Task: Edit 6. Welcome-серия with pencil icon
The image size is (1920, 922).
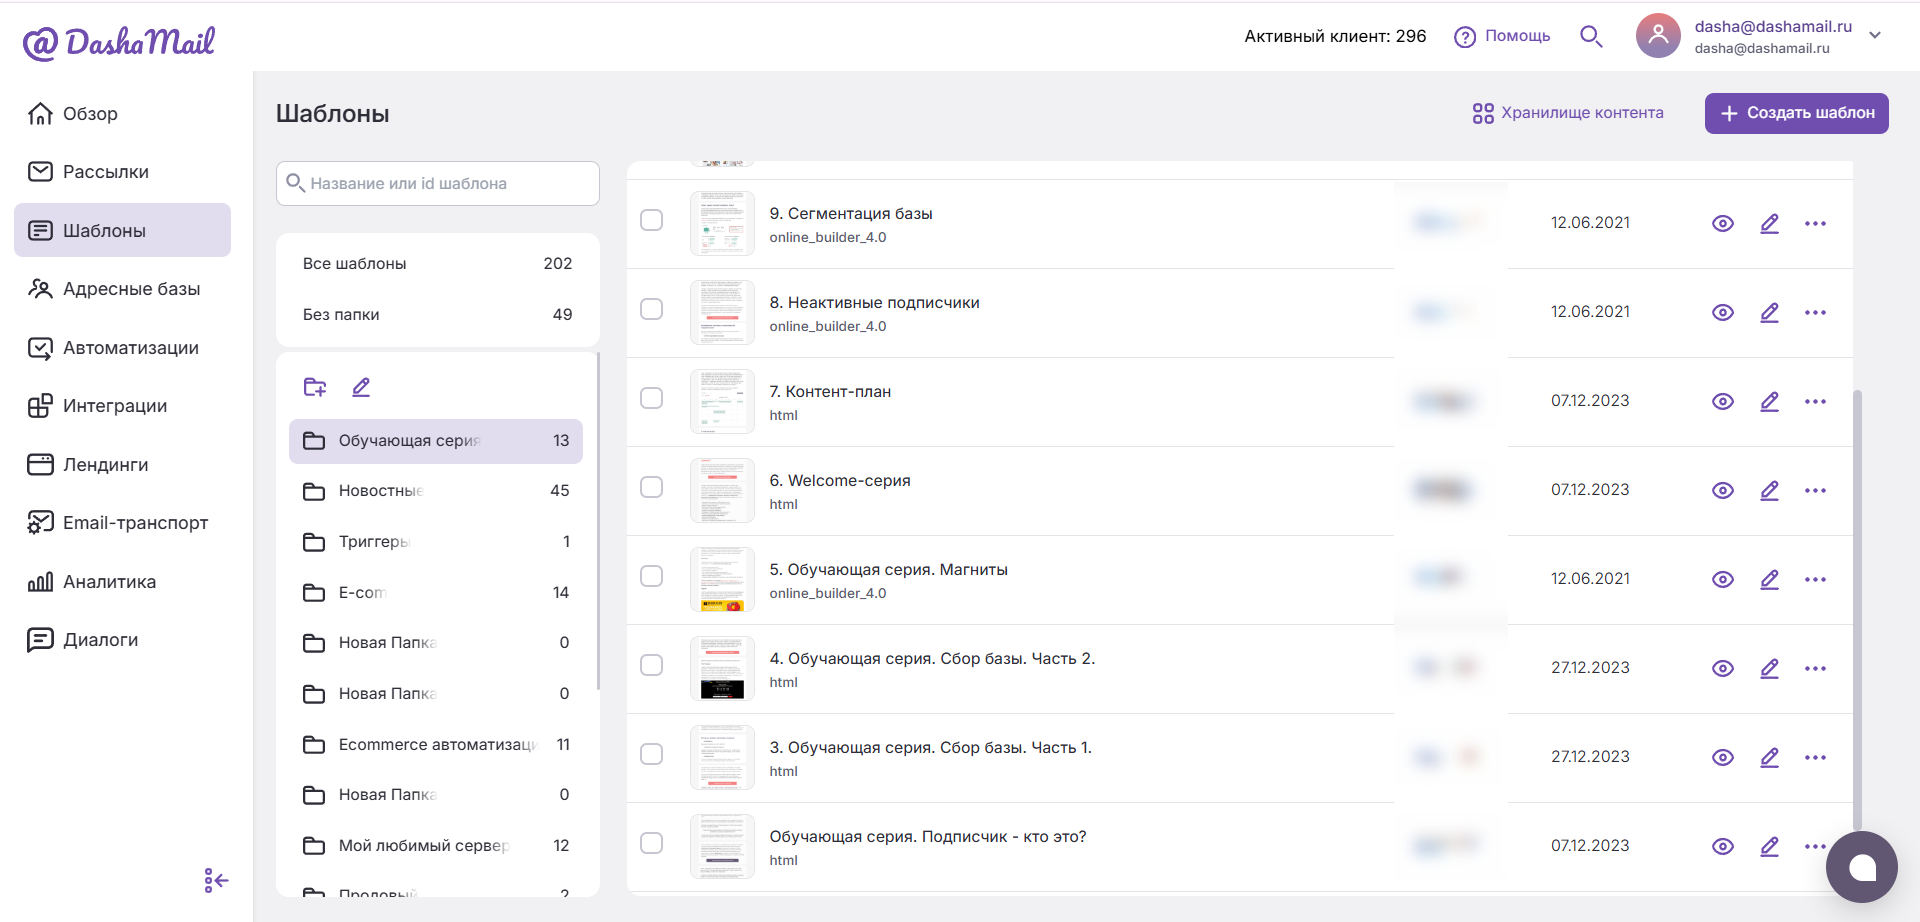Action: 1769,491
